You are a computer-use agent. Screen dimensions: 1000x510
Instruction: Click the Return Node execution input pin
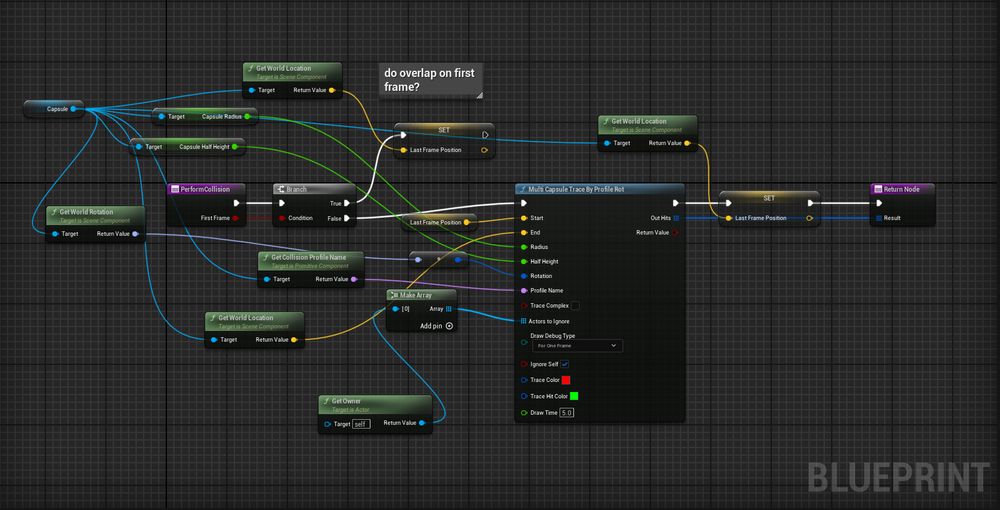(x=879, y=203)
